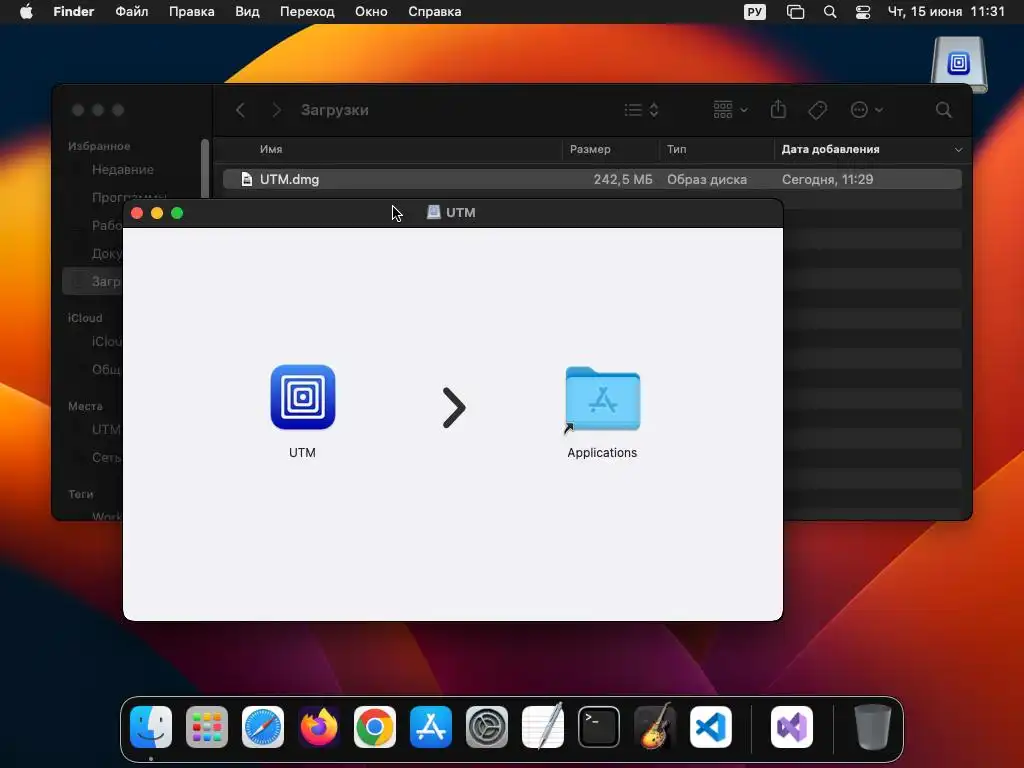
Task: Click the Сегодня, 11:29 date cell
Action: [x=827, y=180]
